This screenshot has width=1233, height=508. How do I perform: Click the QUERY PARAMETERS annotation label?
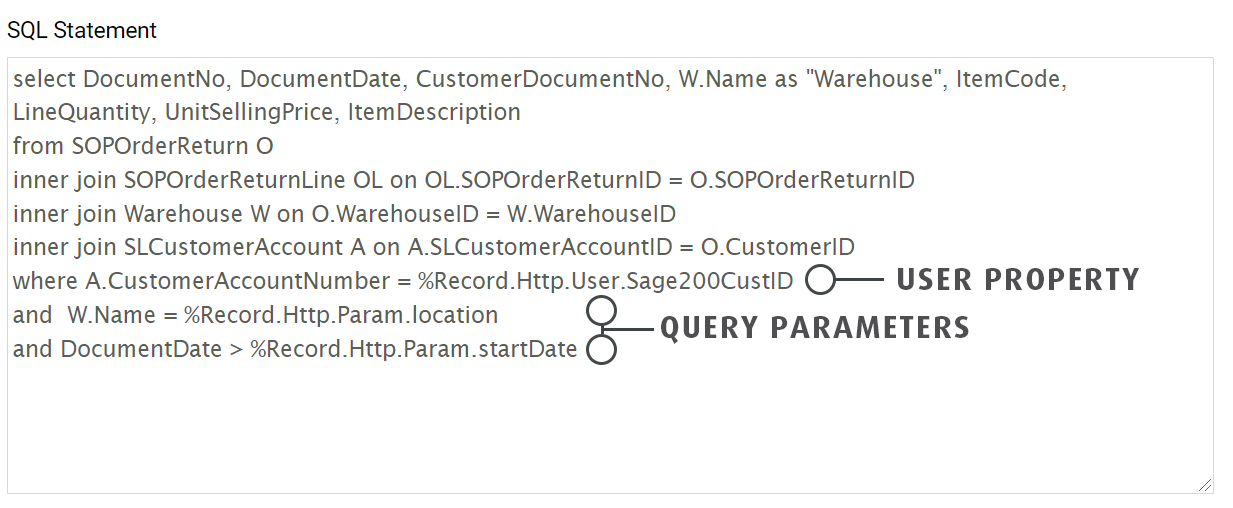[814, 328]
